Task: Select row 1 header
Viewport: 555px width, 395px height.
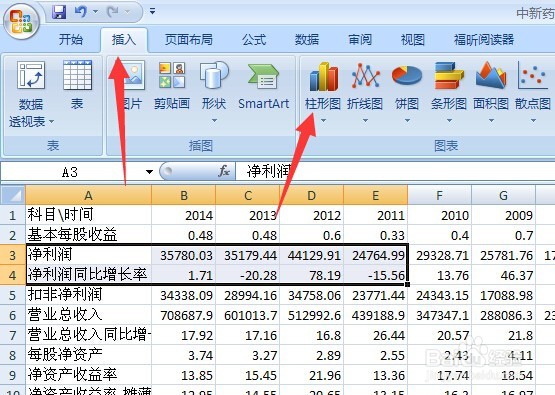Action: pyautogui.click(x=13, y=215)
